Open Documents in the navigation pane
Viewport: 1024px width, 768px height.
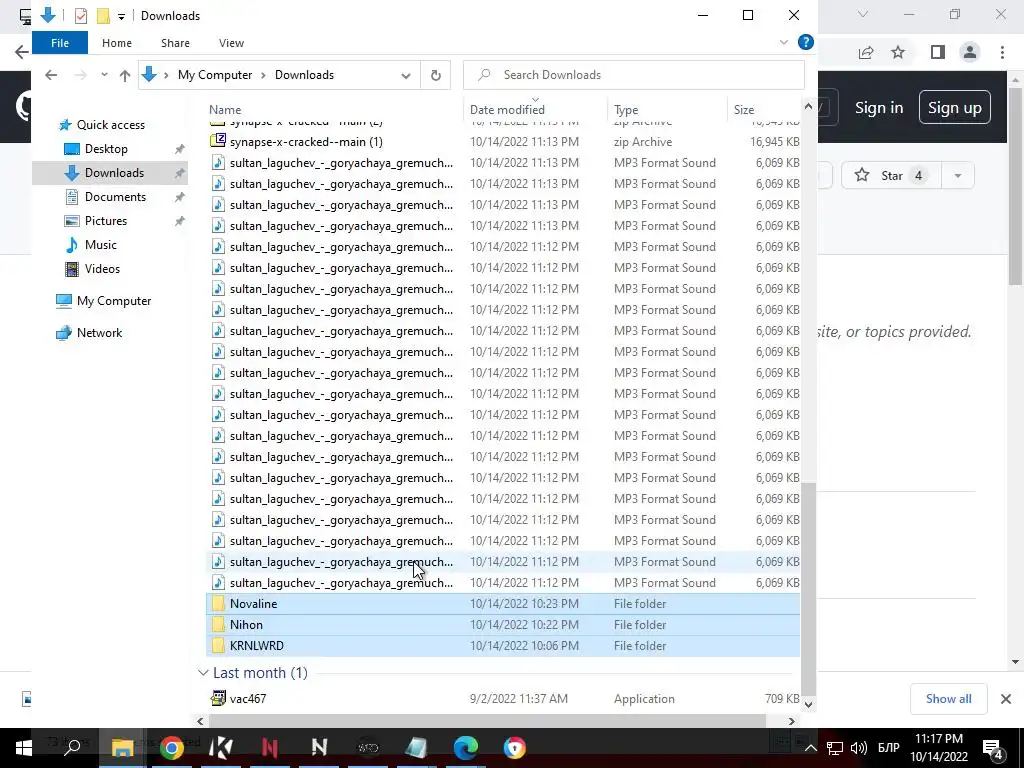115,197
